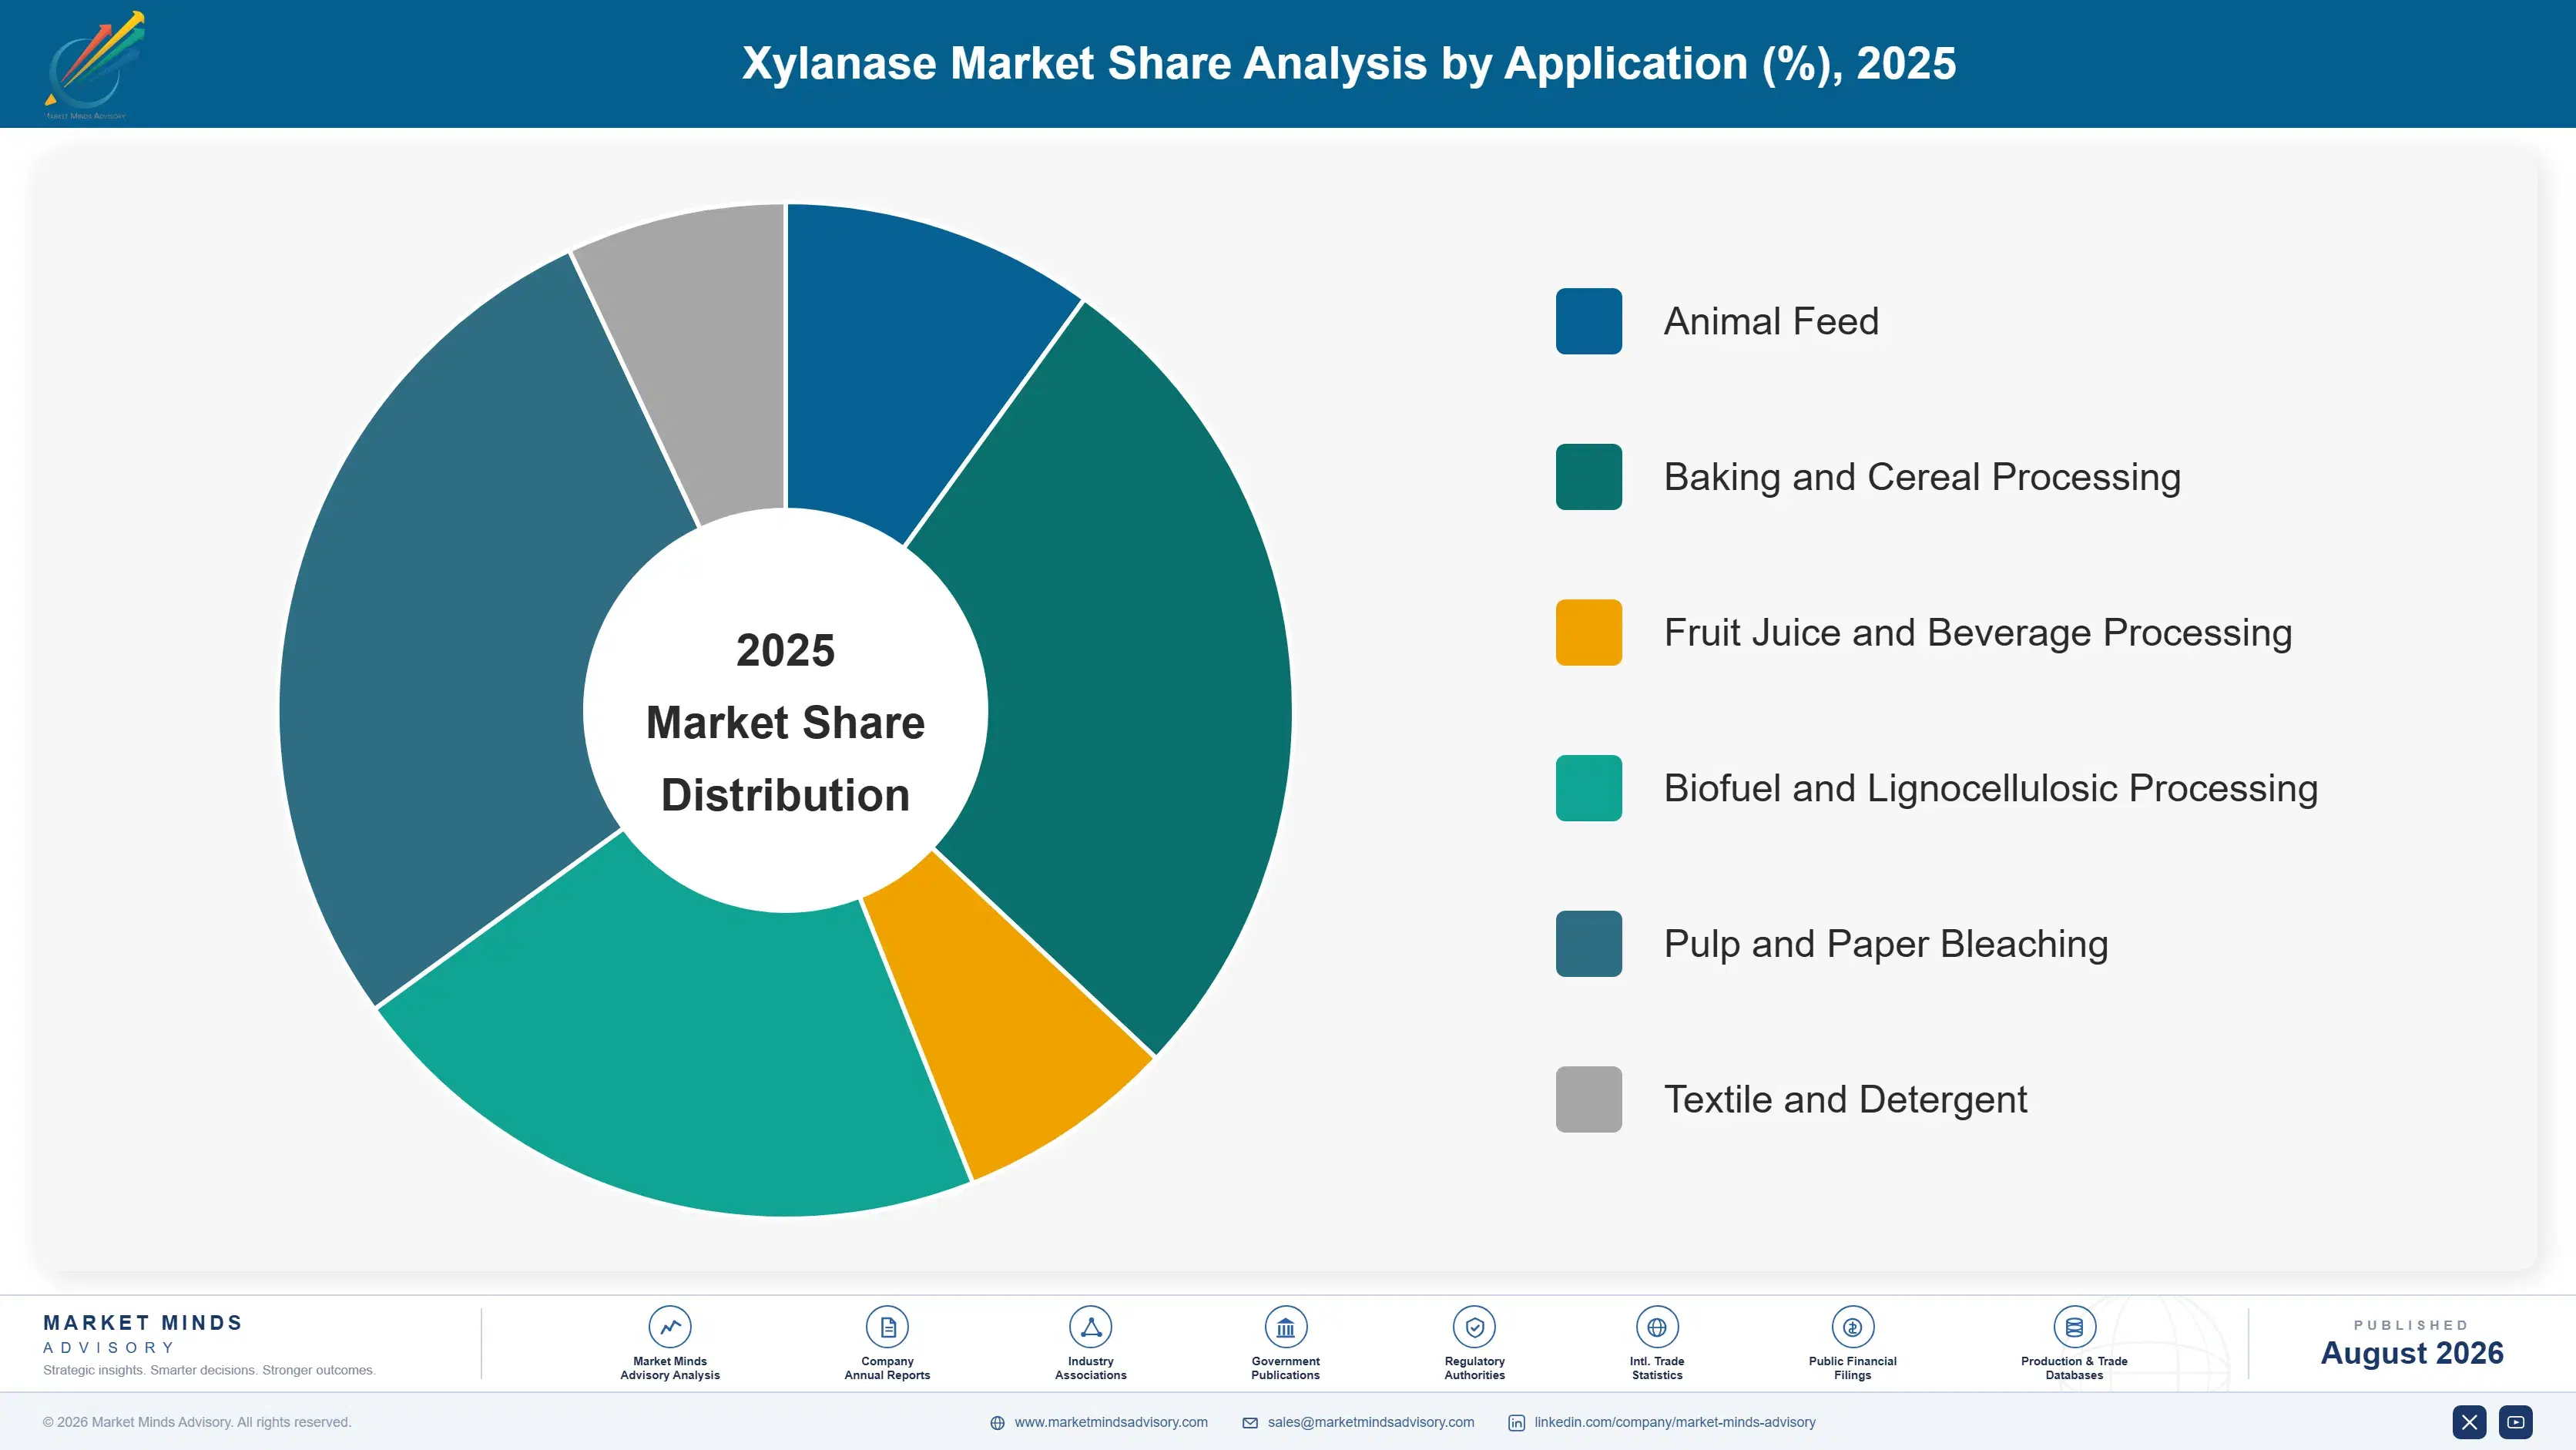The image size is (2576, 1450).
Task: Open linkedin.com/company/market-minds-advisory link
Action: coord(1675,1422)
